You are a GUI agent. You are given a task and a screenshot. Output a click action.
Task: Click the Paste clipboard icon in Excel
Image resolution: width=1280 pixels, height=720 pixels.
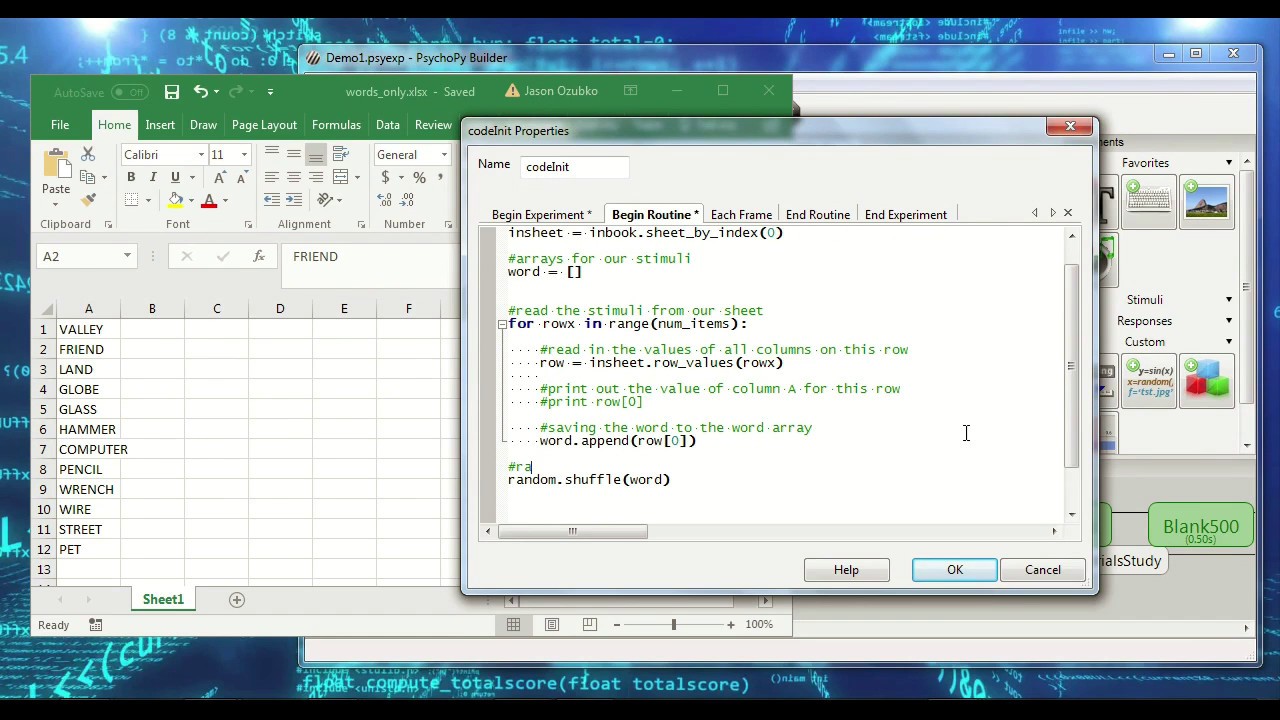[x=56, y=164]
